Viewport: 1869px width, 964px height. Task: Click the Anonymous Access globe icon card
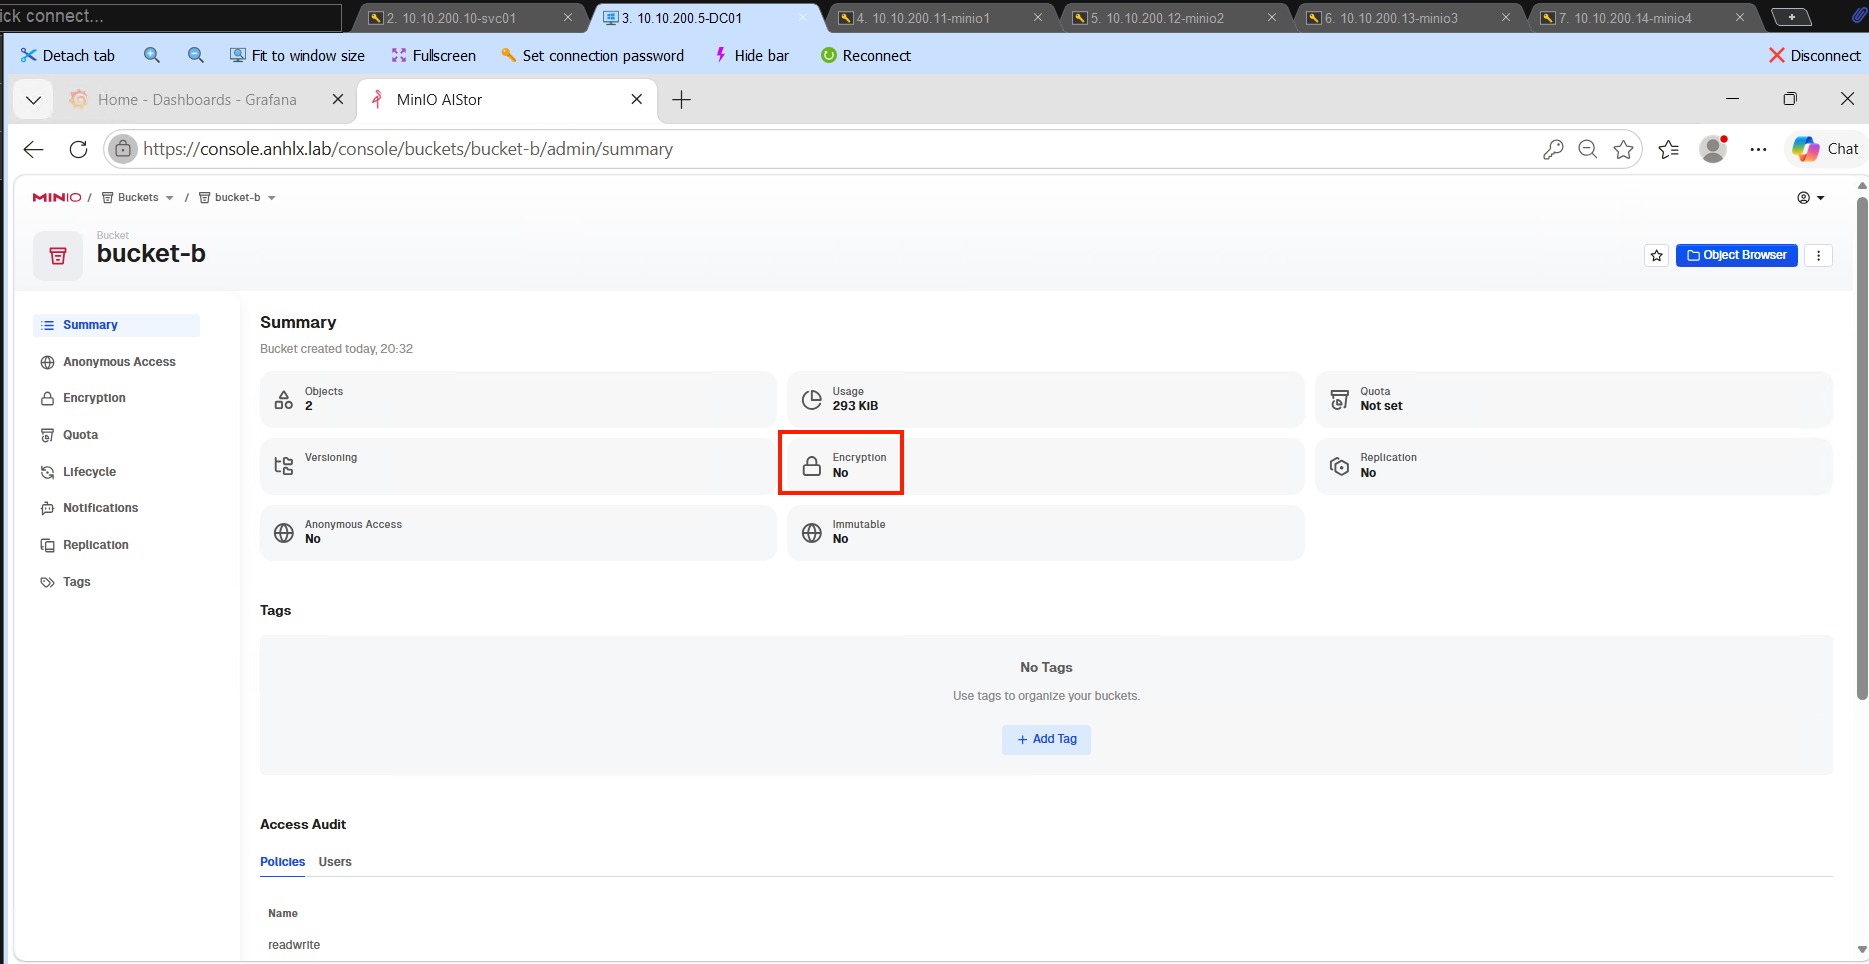pos(284,533)
